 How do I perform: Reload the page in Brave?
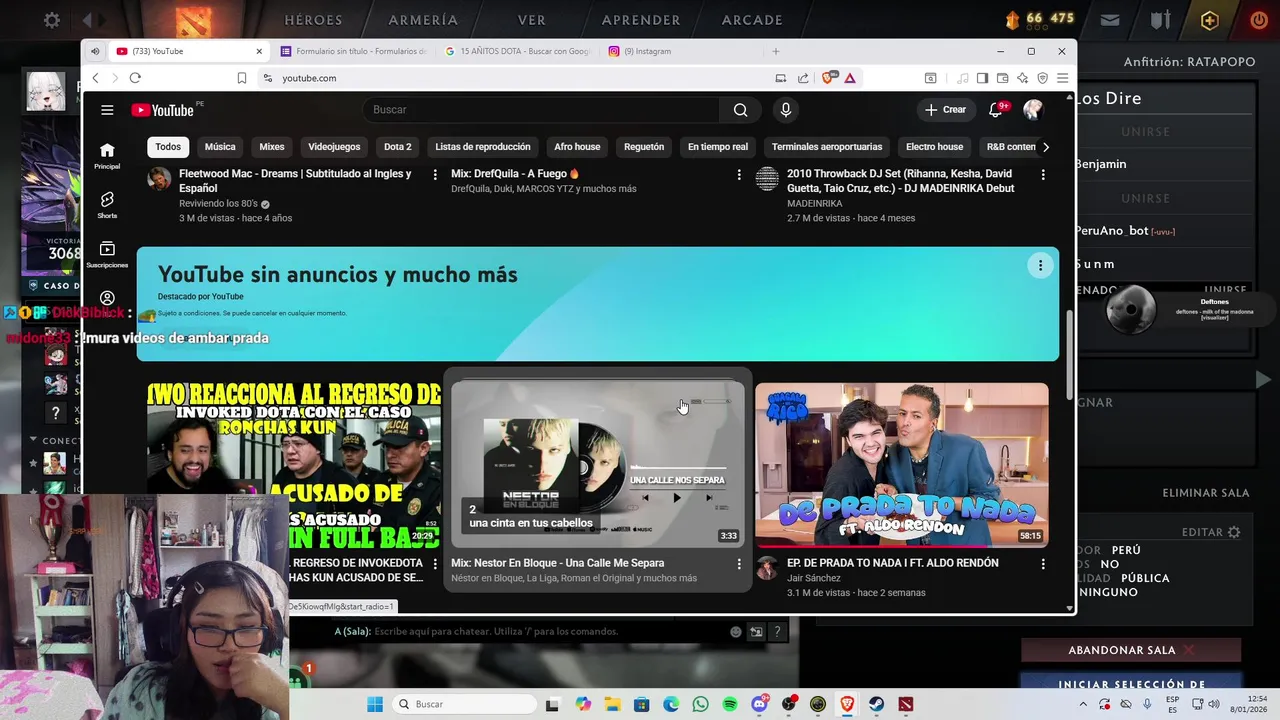point(135,78)
